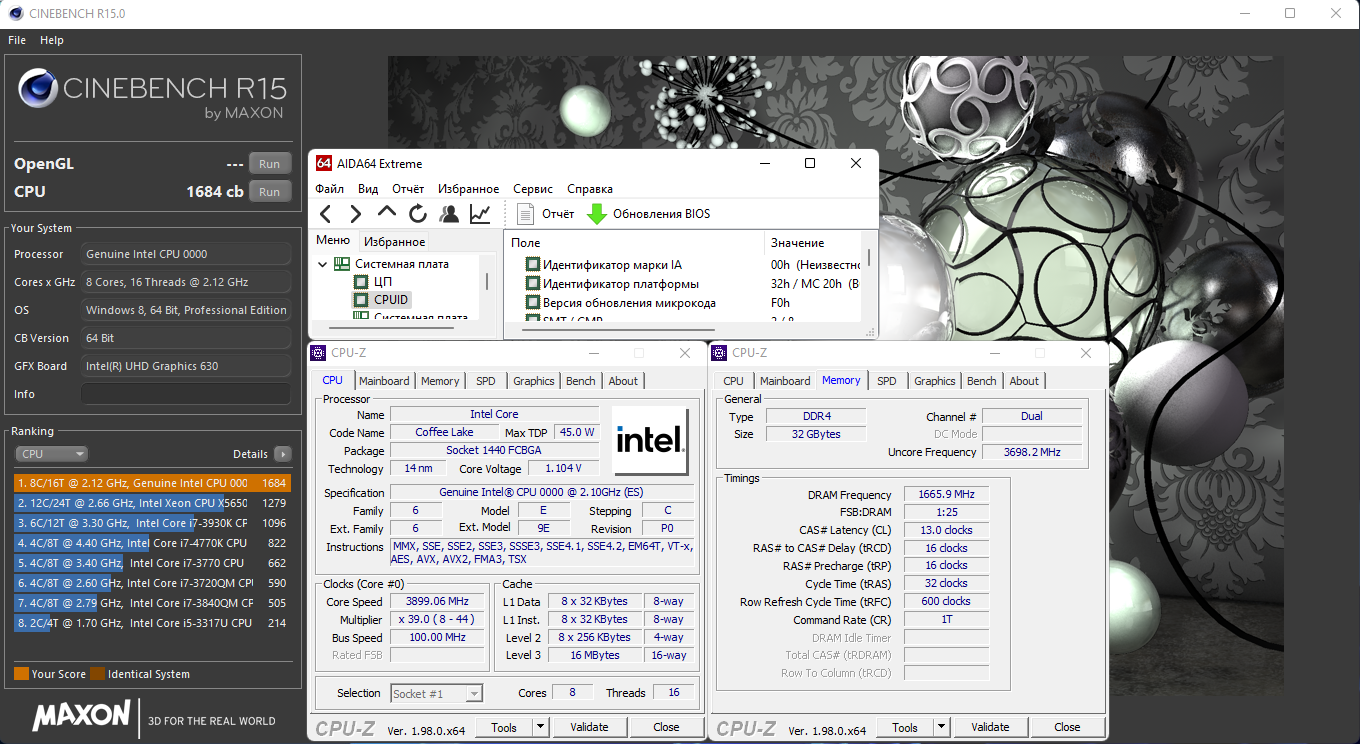The height and width of the screenshot is (744, 1360).
Task: Collapse the Системная плата tree node
Action: click(323, 264)
